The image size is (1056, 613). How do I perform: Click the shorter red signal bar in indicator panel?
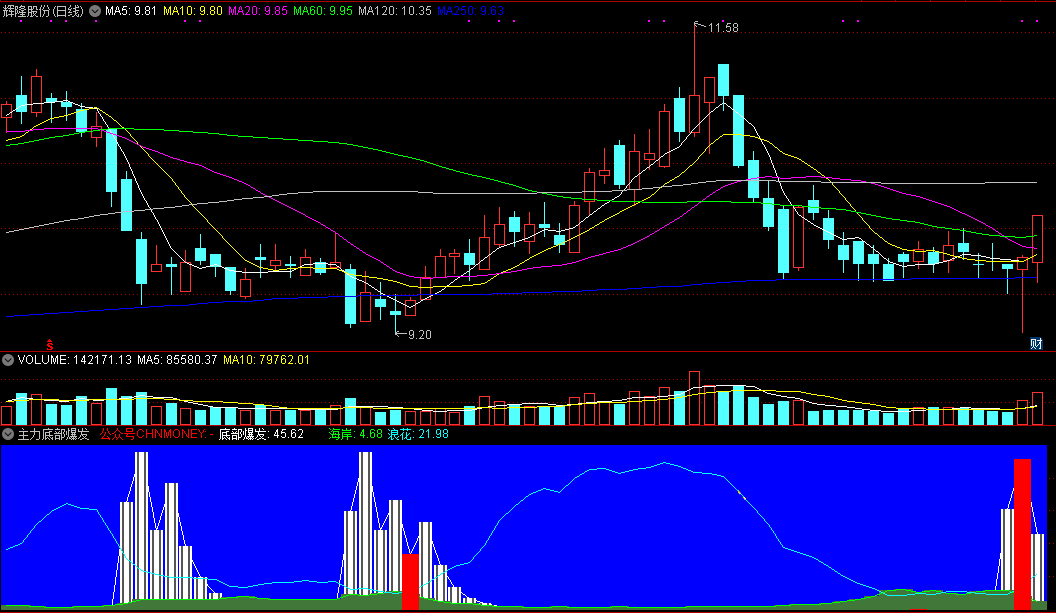tap(410, 581)
